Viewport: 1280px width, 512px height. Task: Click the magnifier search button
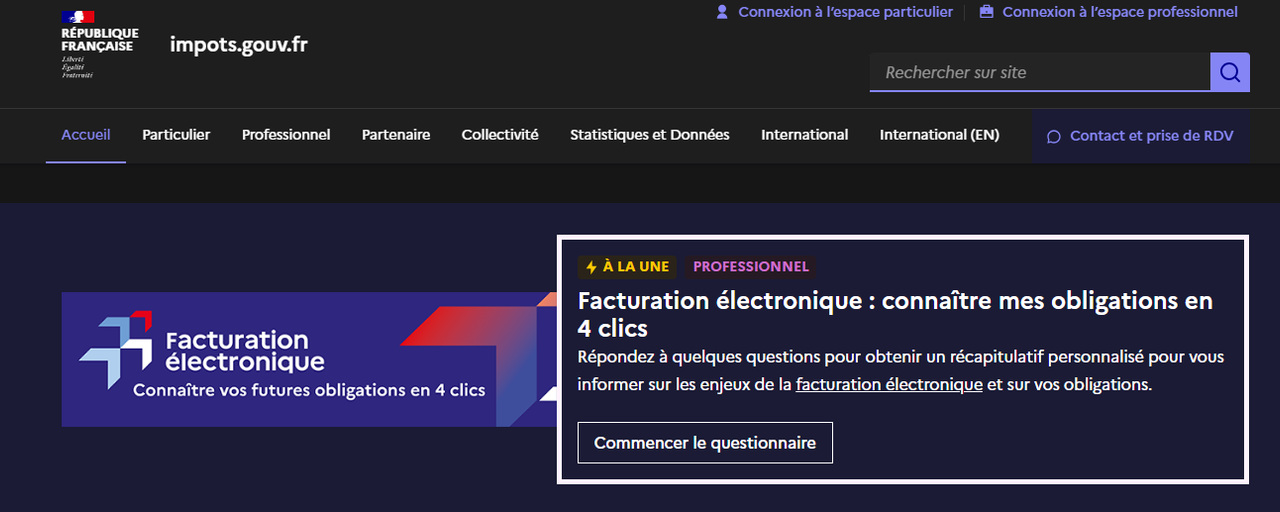click(1230, 72)
